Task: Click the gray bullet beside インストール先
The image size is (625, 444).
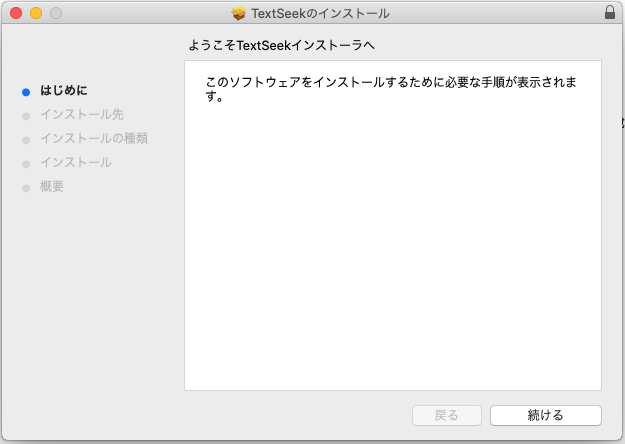Action: pos(26,115)
